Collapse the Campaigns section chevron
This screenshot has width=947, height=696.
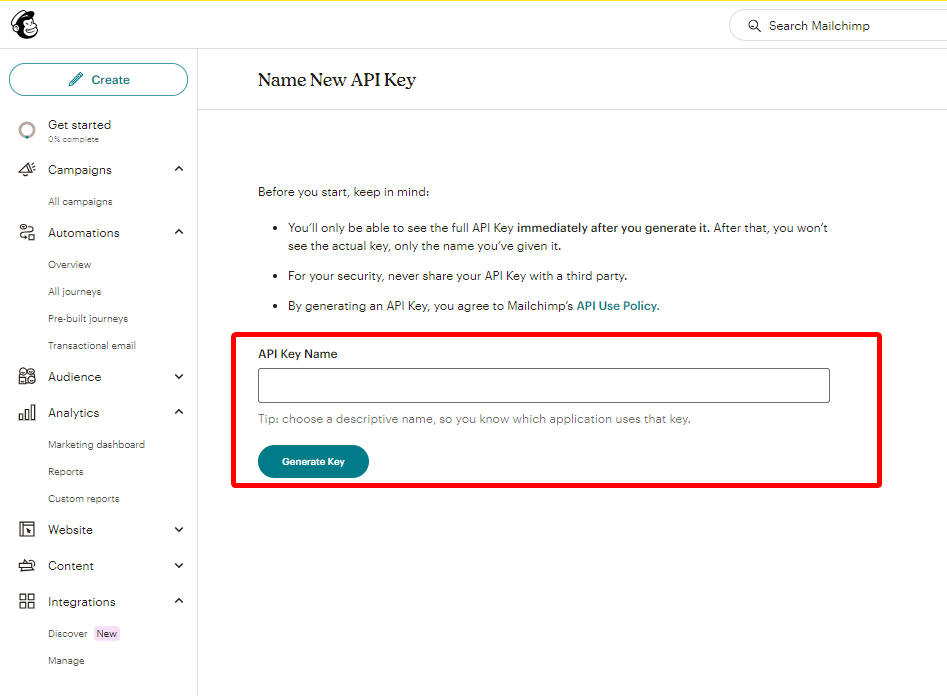179,169
